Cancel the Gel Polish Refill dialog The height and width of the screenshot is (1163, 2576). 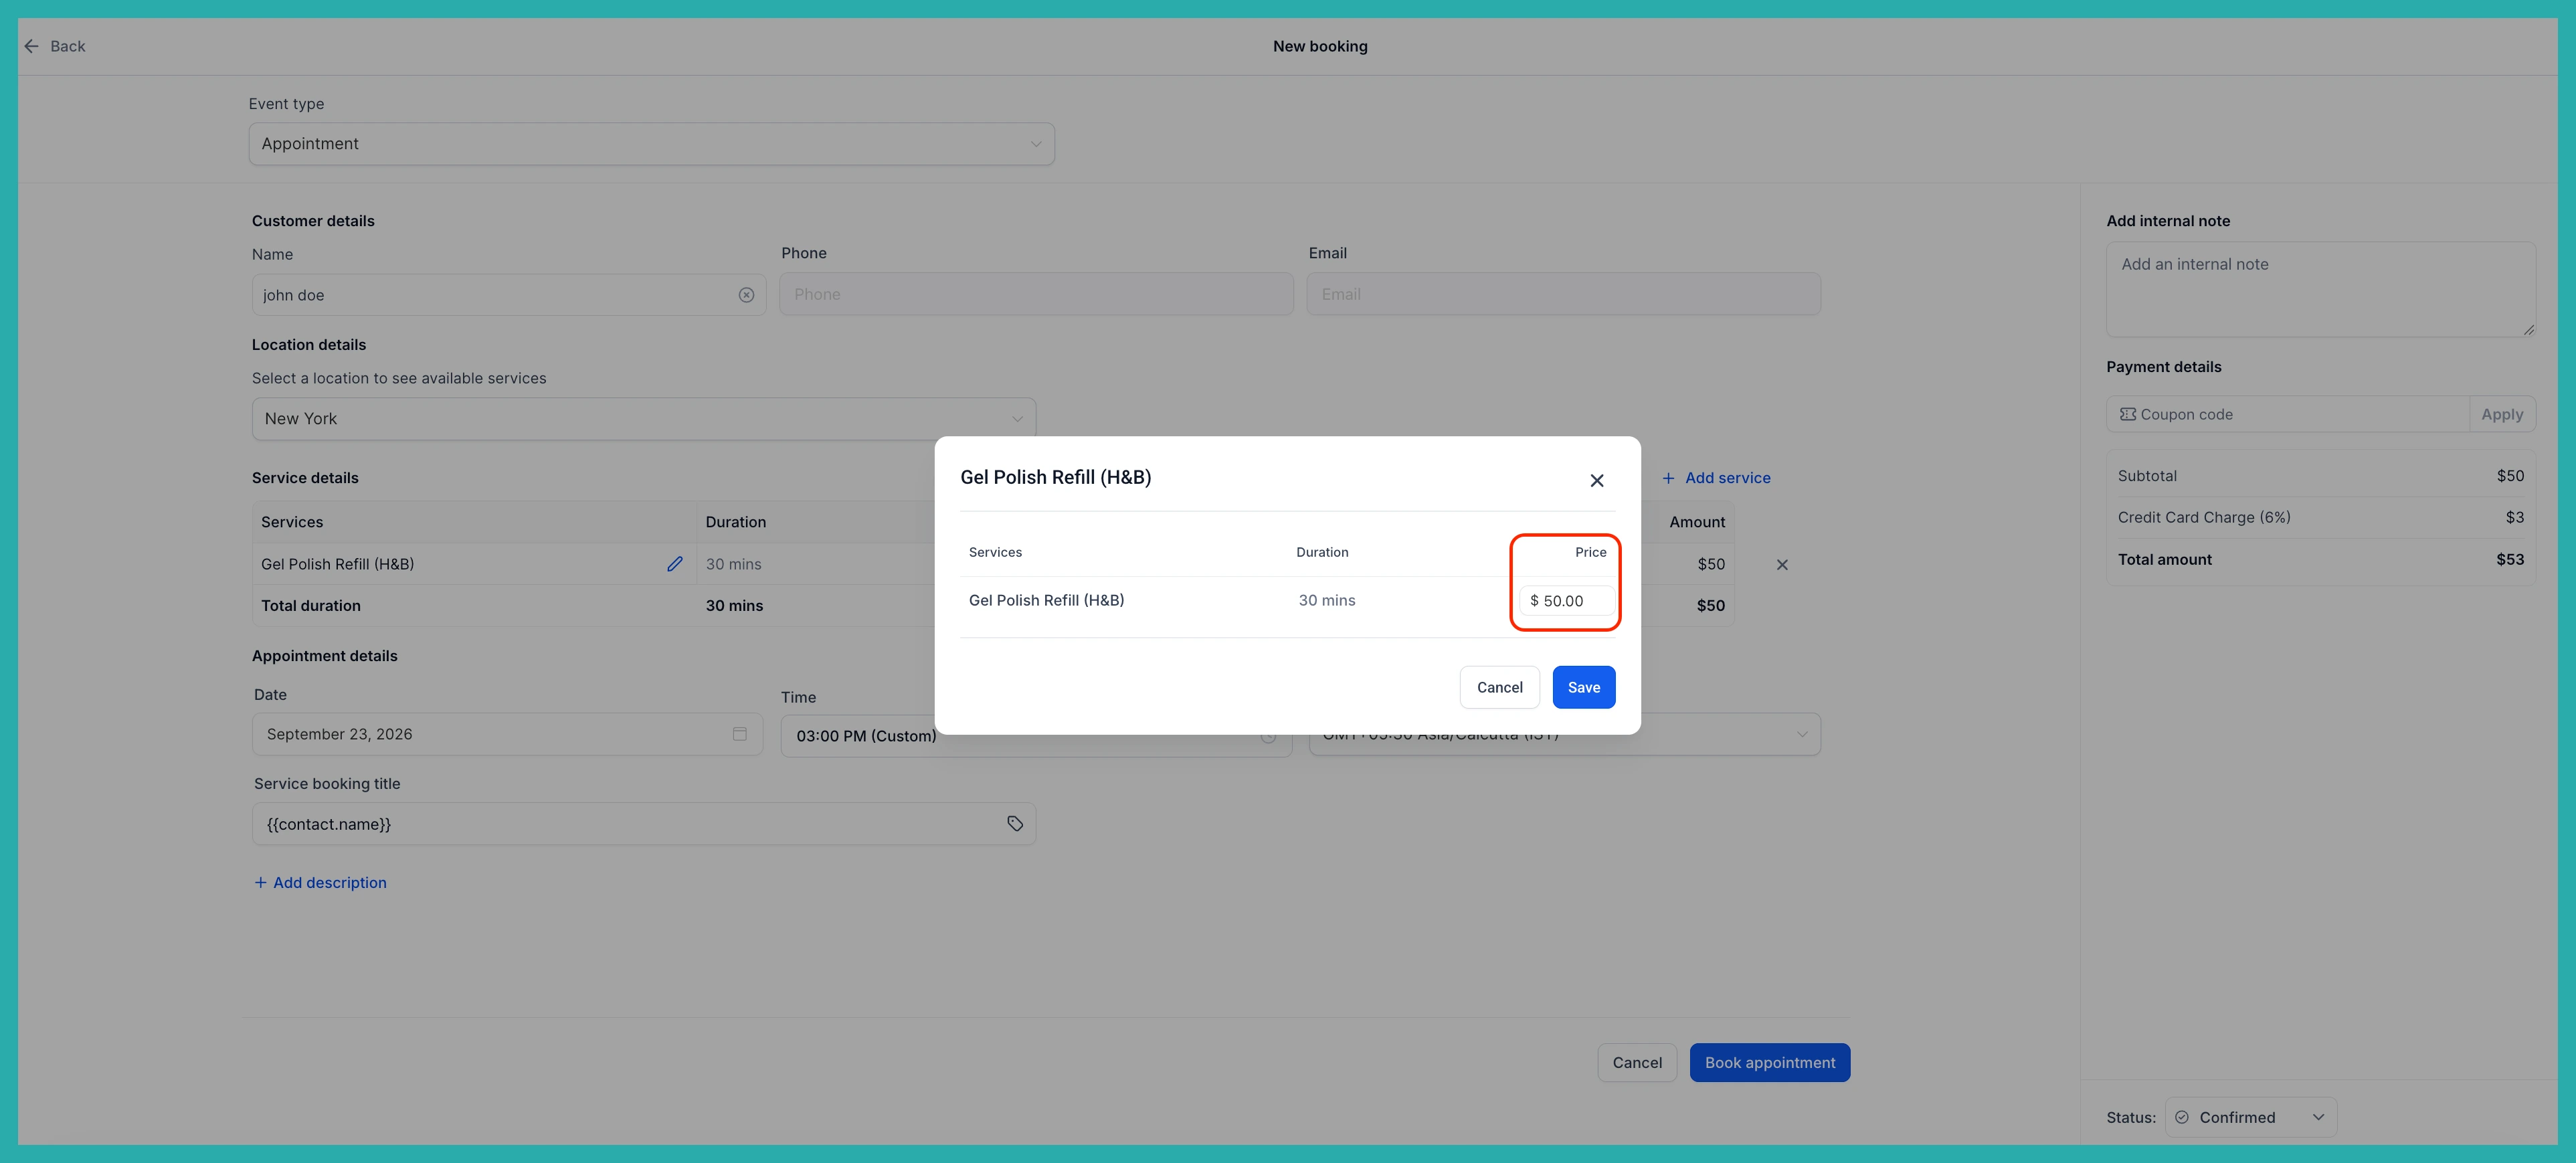coord(1499,687)
